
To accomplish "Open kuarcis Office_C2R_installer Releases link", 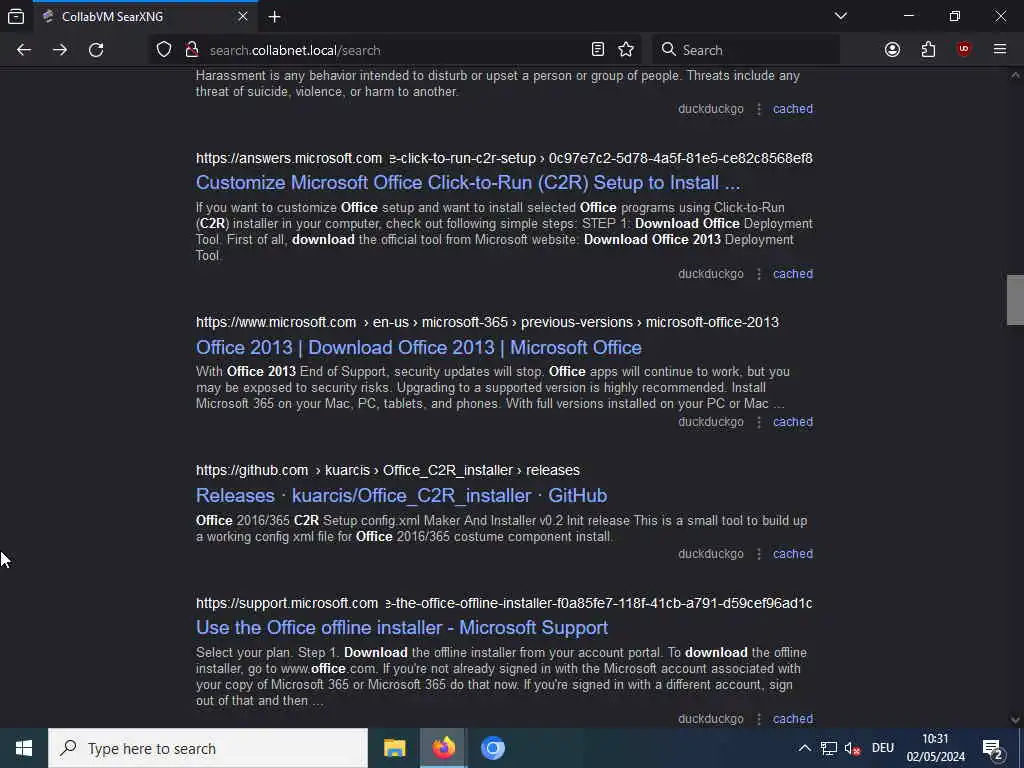I will (402, 496).
